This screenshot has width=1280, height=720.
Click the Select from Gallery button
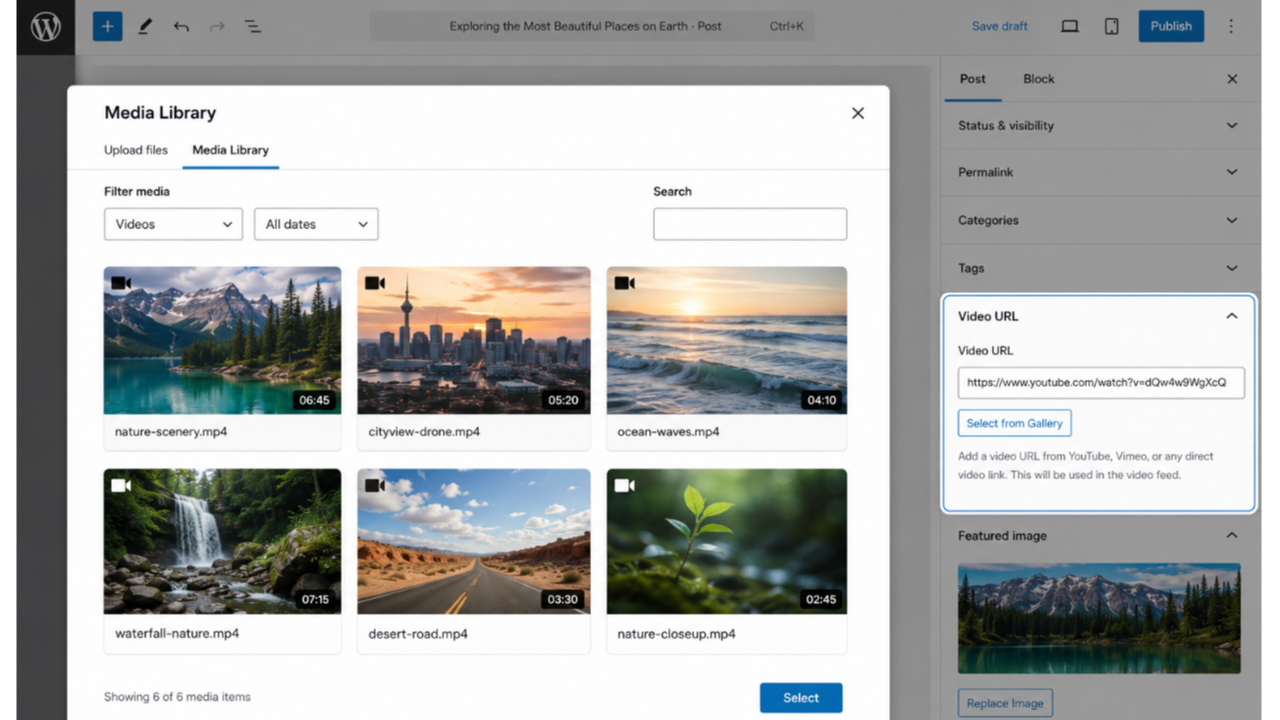point(1014,423)
